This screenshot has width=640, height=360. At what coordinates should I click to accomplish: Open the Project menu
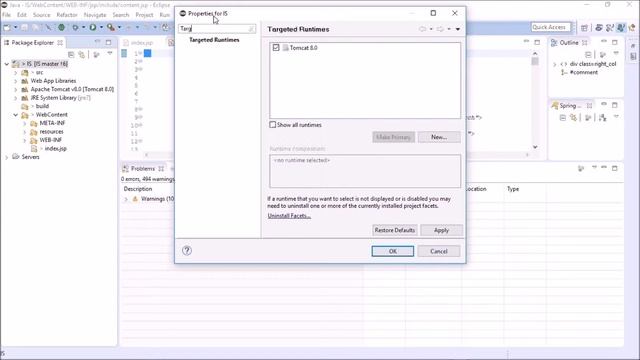coord(144,15)
